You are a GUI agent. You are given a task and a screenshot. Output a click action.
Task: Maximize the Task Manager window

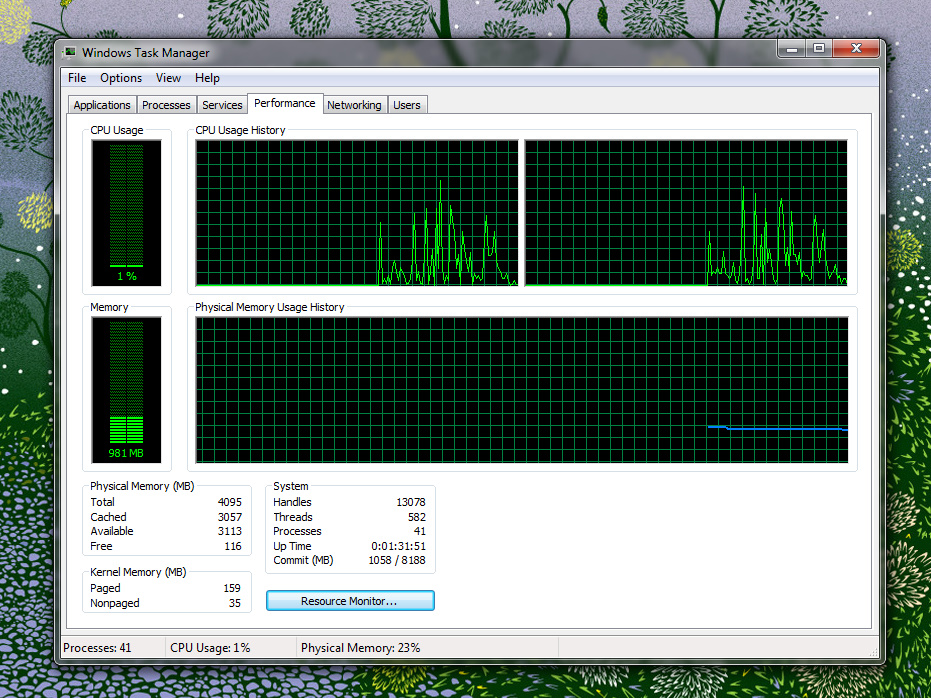point(819,49)
